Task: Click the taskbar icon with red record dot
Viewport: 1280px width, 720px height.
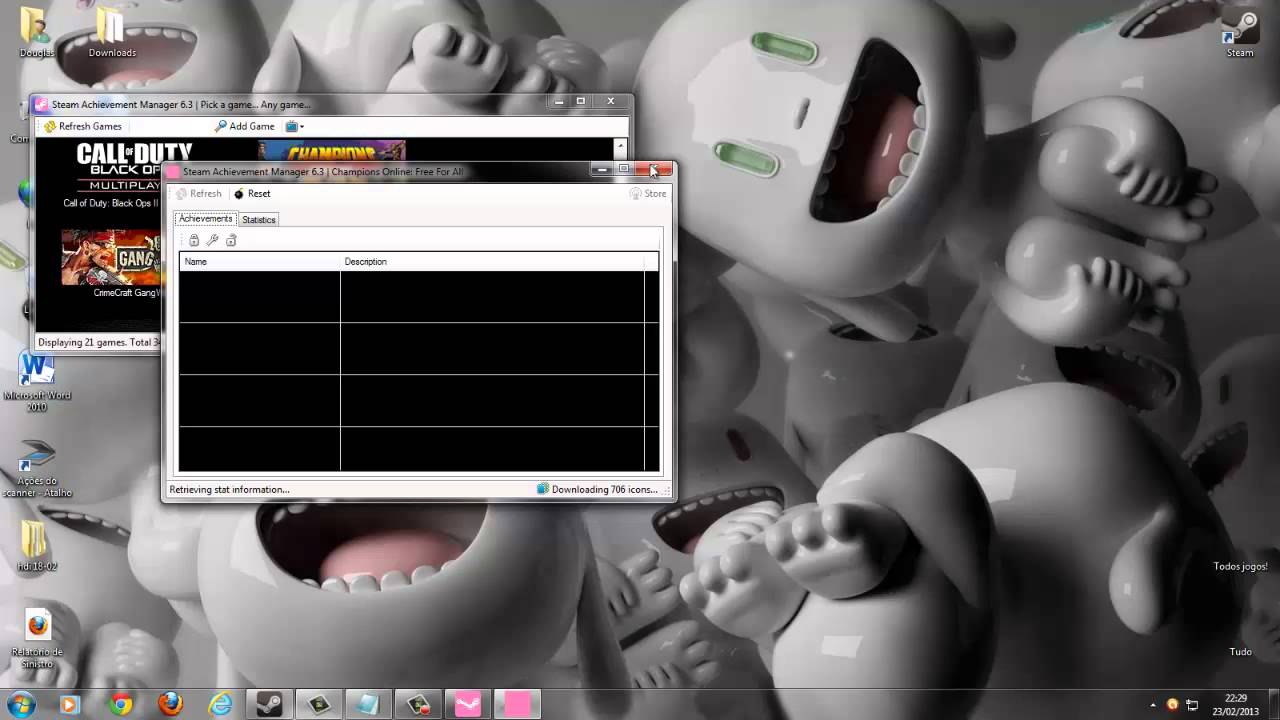Action: [x=418, y=705]
